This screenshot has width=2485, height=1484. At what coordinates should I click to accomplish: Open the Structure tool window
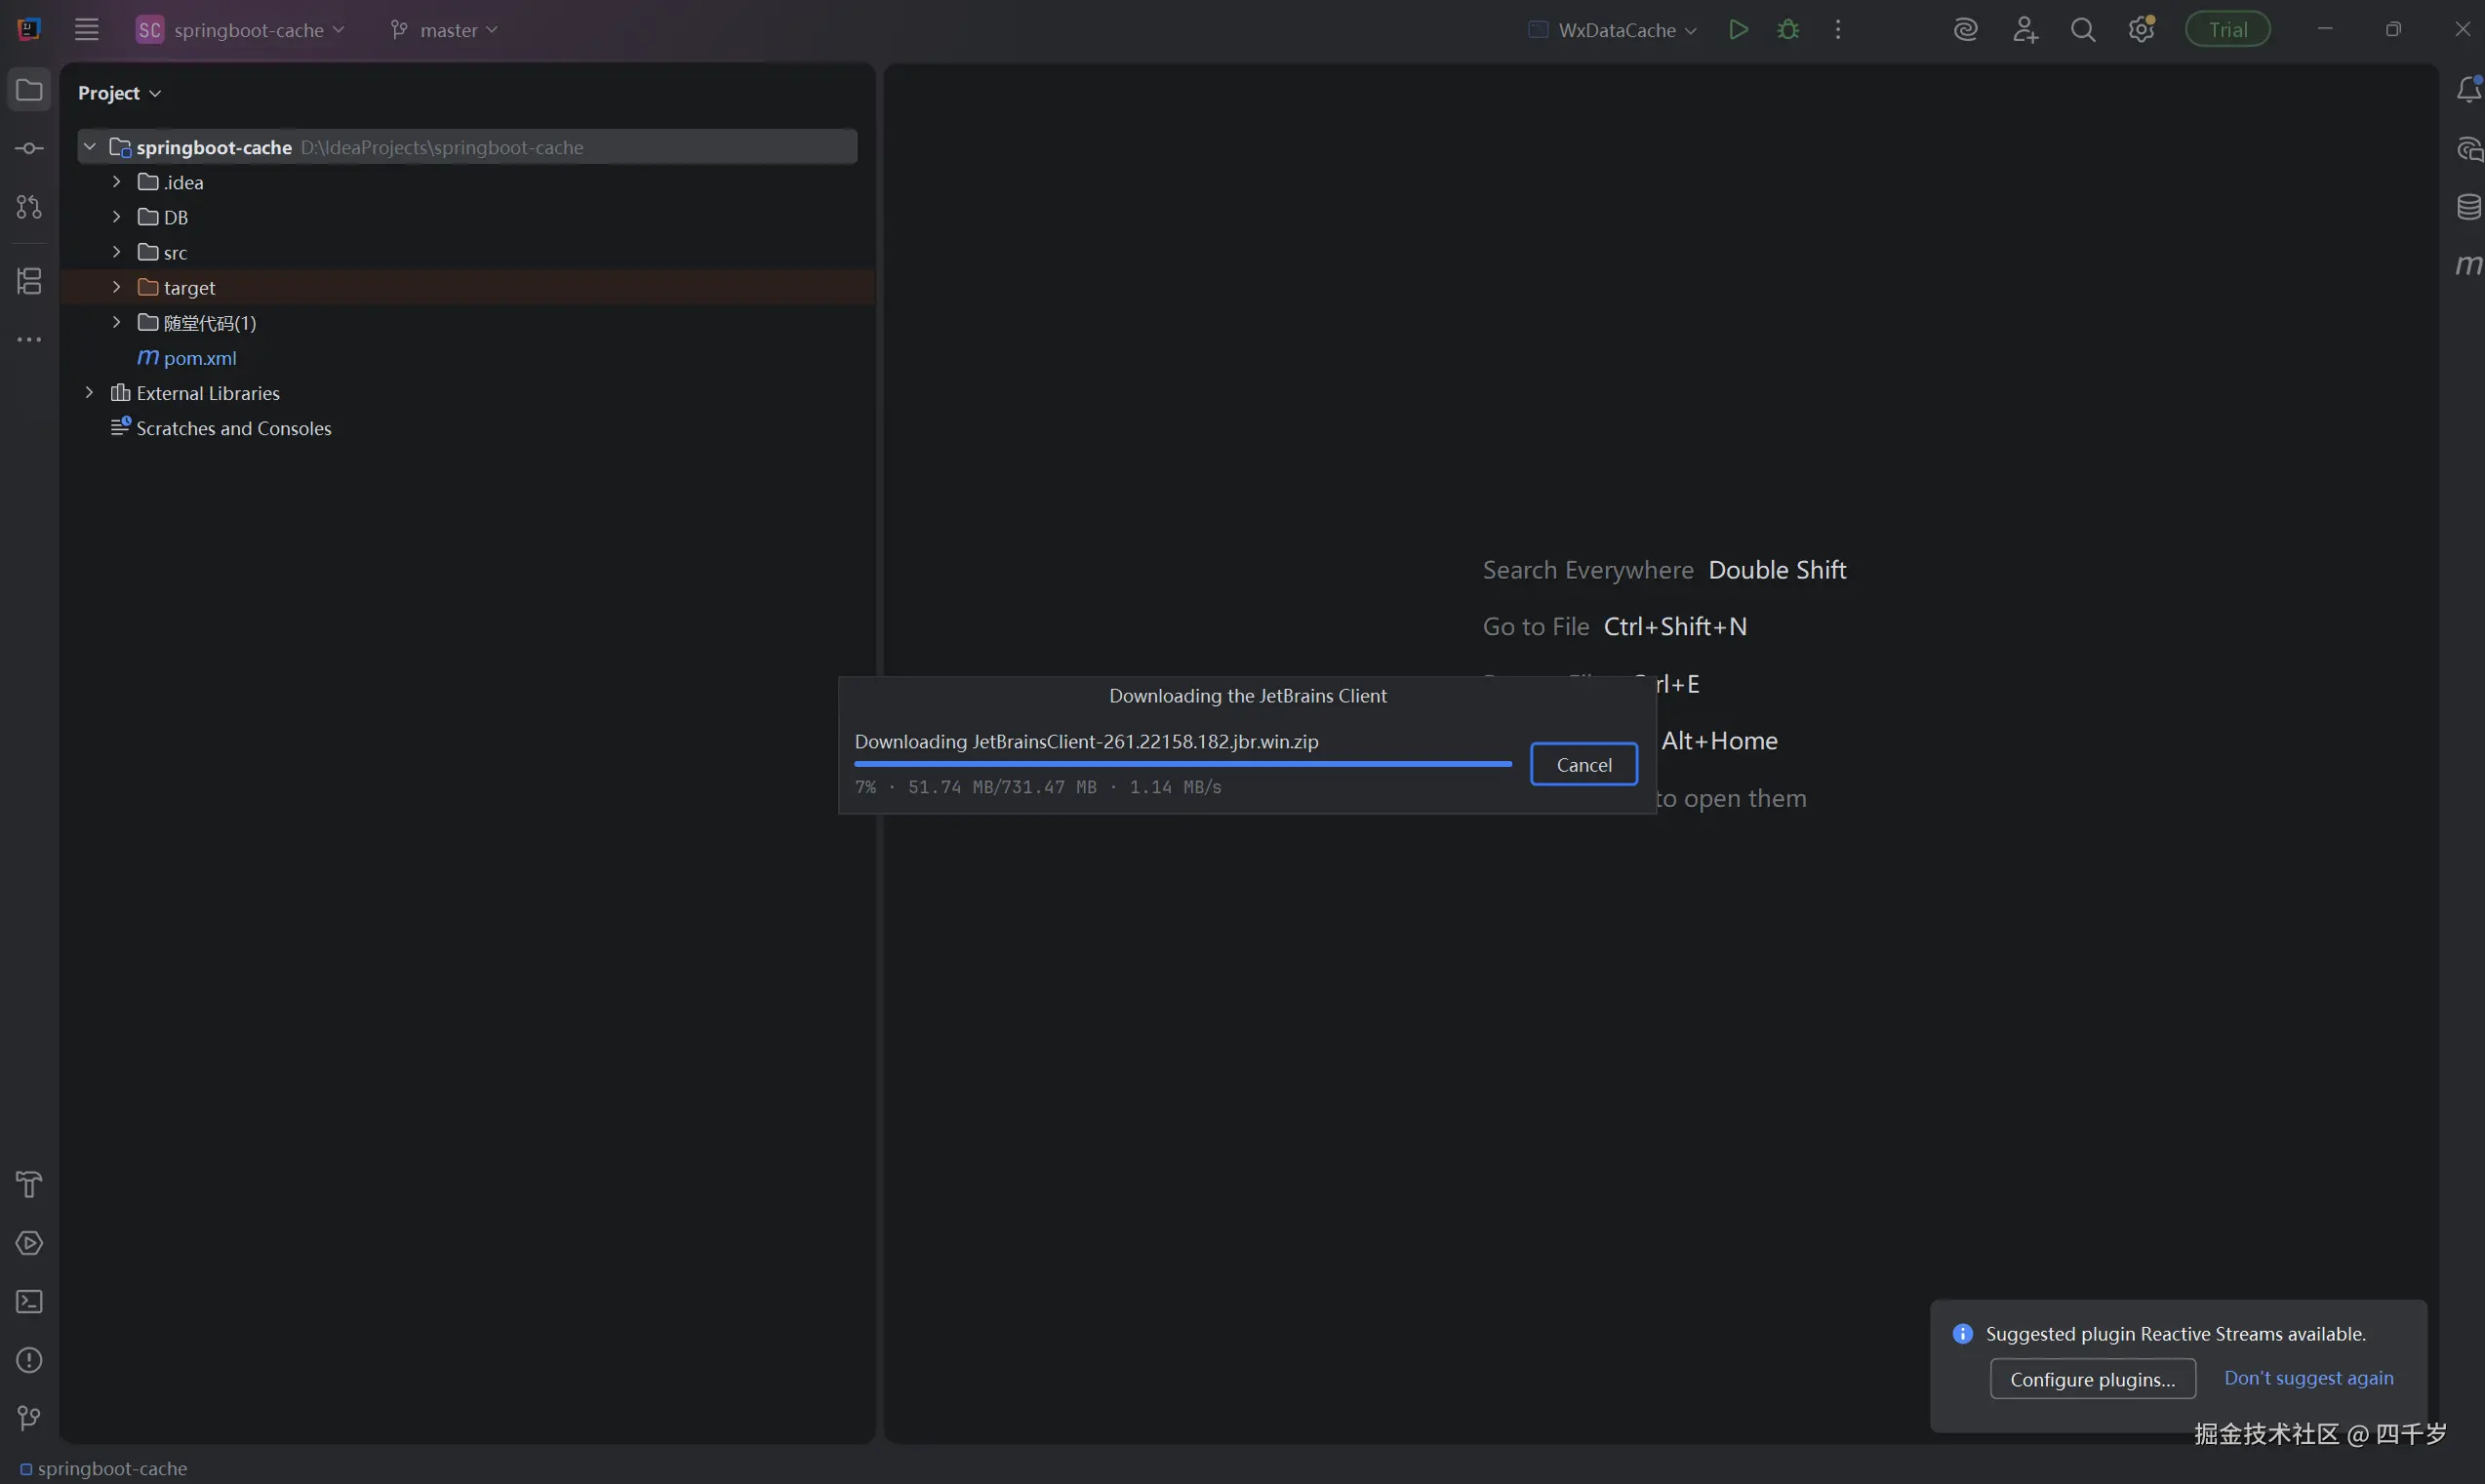coord(29,281)
